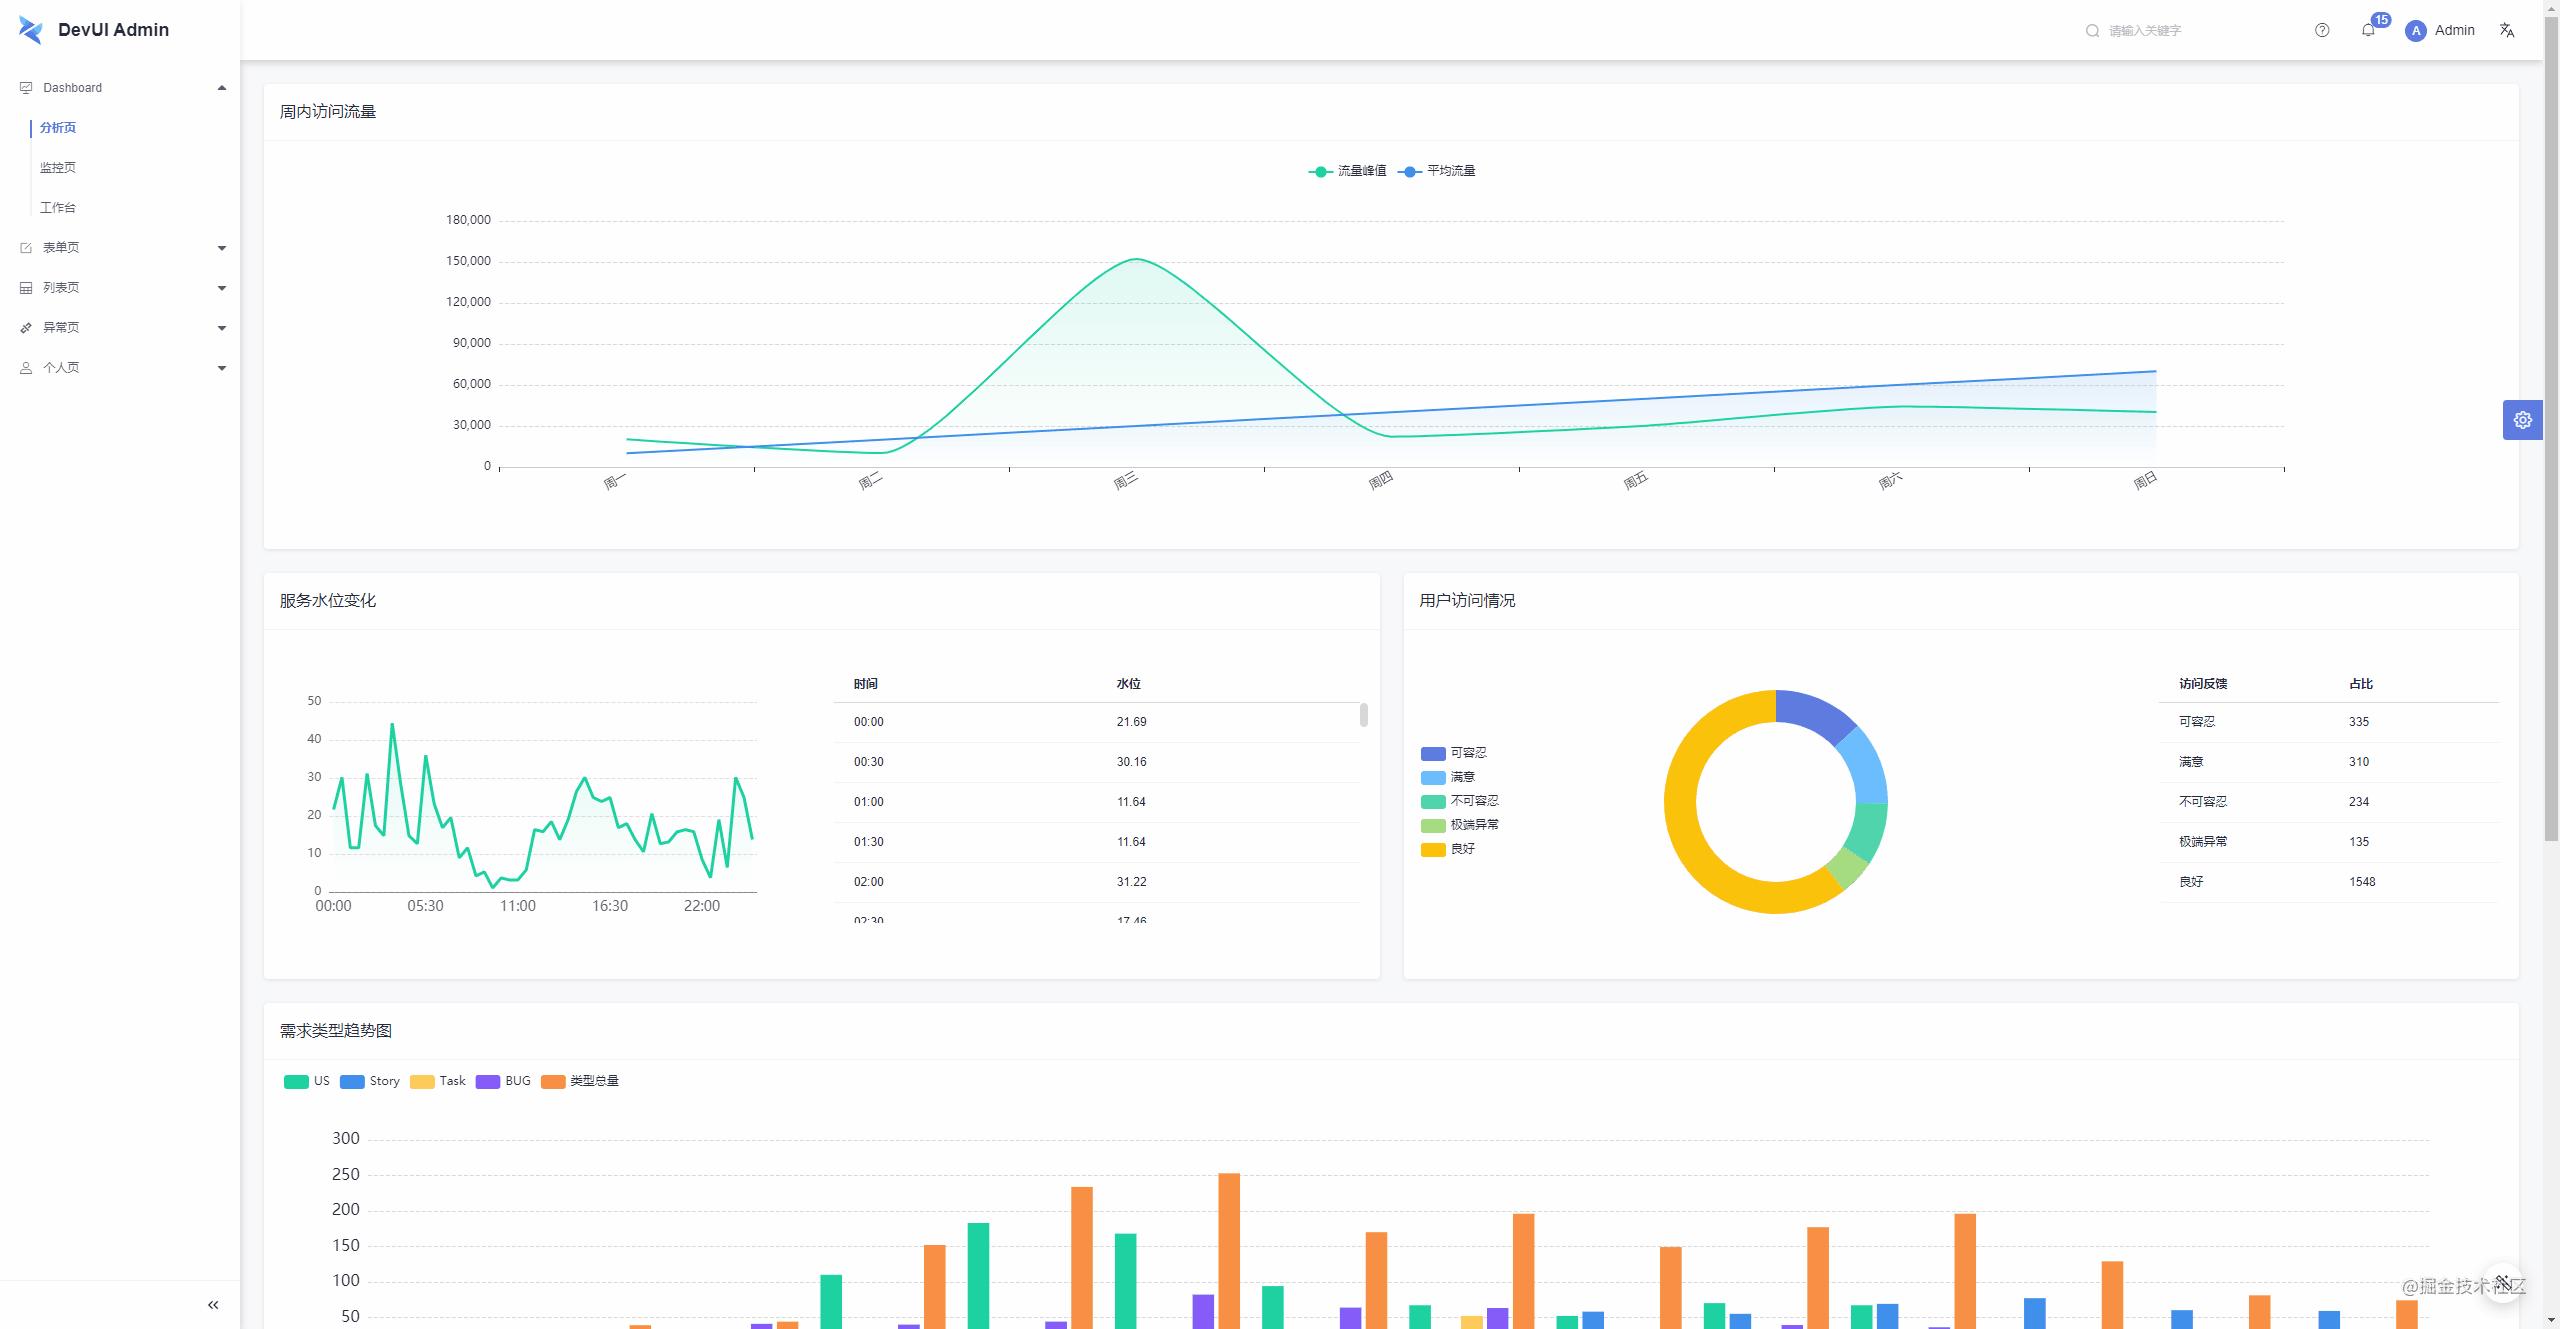Click the 服务水位变化 card title
The image size is (2560, 1329).
[x=328, y=601]
